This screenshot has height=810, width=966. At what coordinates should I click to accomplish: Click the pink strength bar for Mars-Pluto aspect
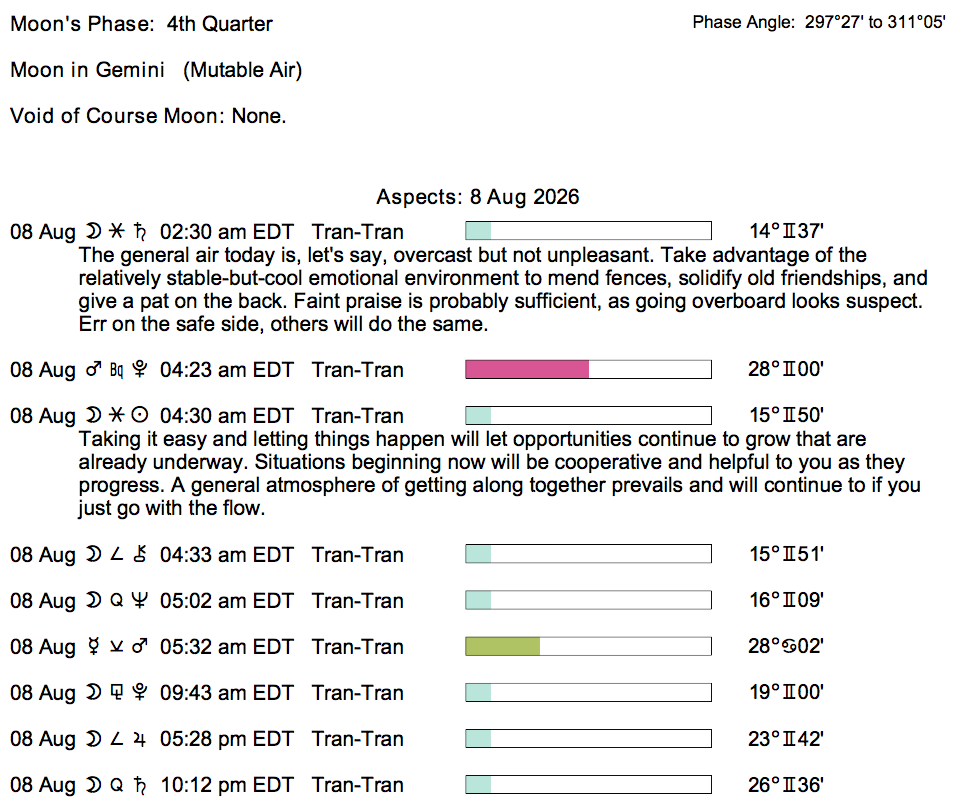(x=588, y=370)
